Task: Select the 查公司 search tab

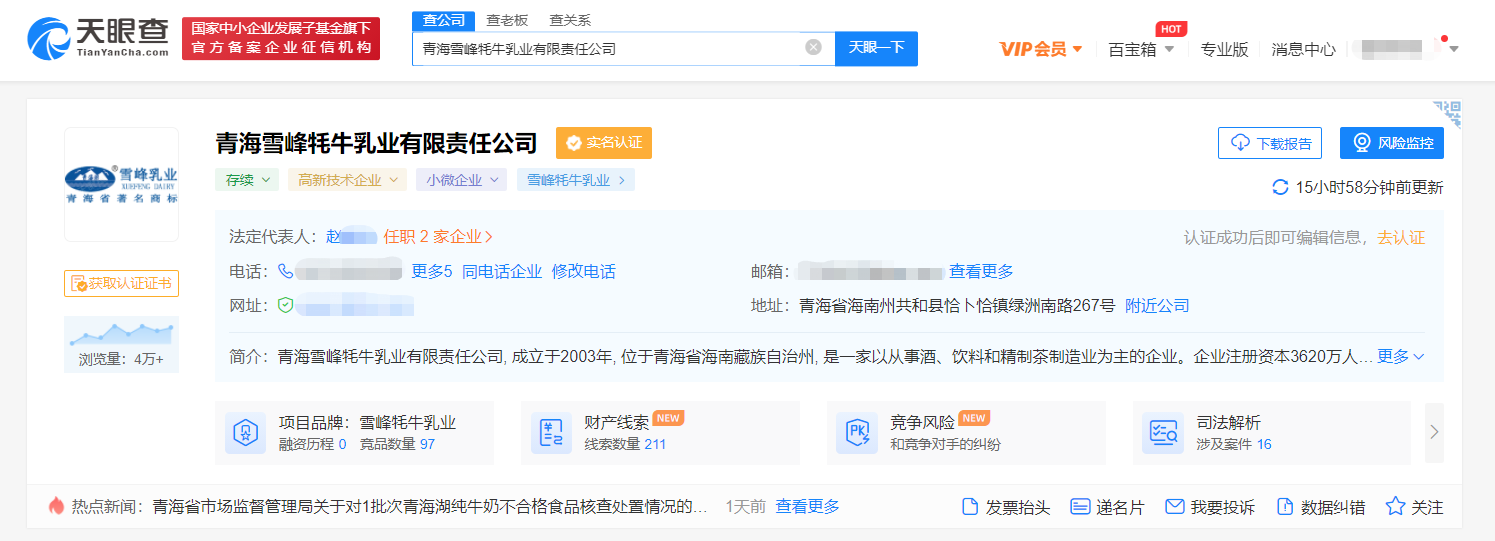Action: point(443,20)
